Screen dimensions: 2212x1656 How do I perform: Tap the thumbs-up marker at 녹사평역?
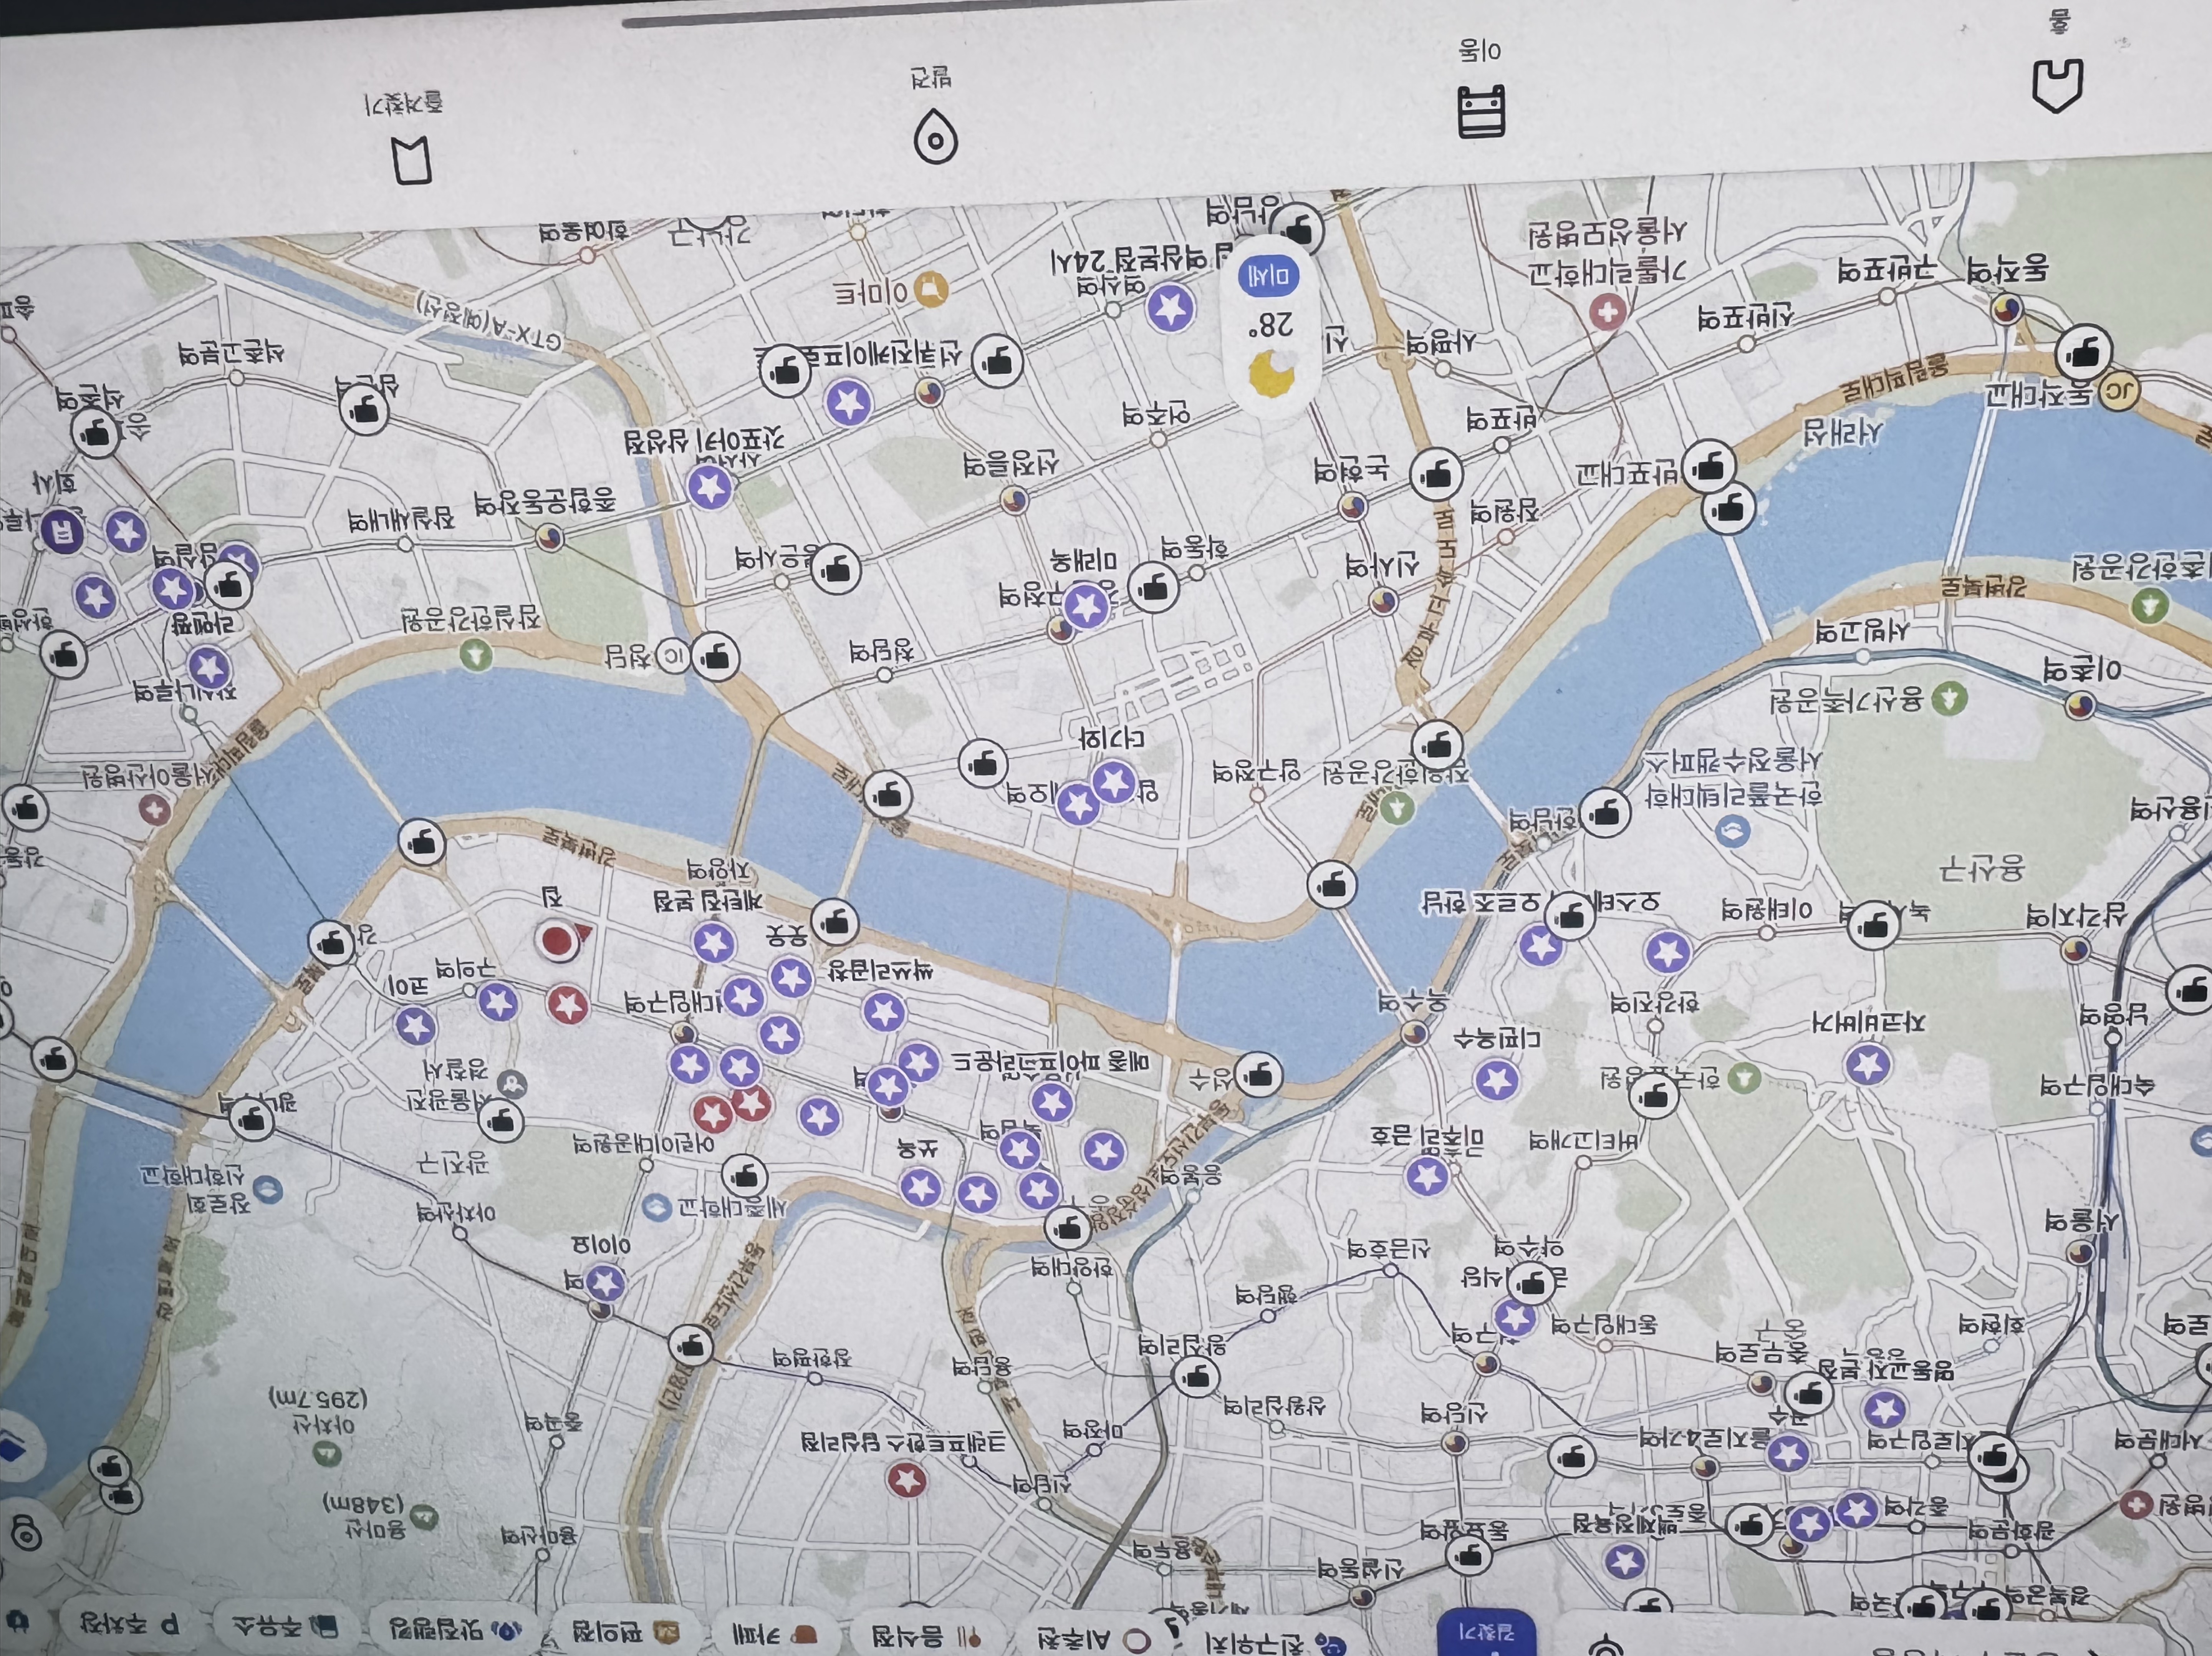[1872, 925]
